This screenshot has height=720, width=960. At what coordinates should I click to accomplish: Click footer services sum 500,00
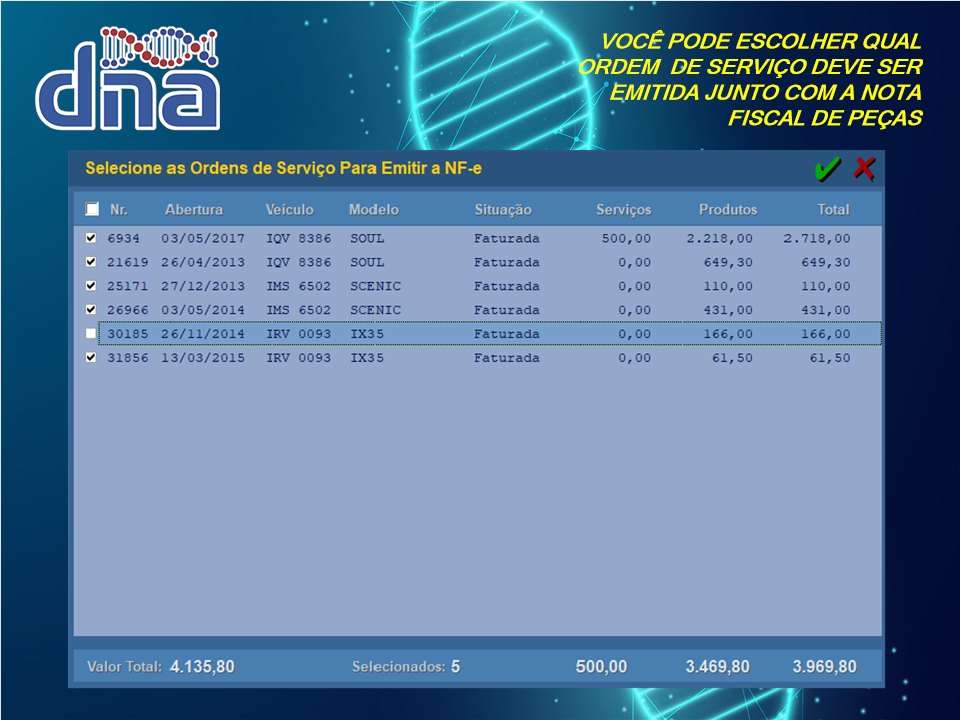[601, 667]
